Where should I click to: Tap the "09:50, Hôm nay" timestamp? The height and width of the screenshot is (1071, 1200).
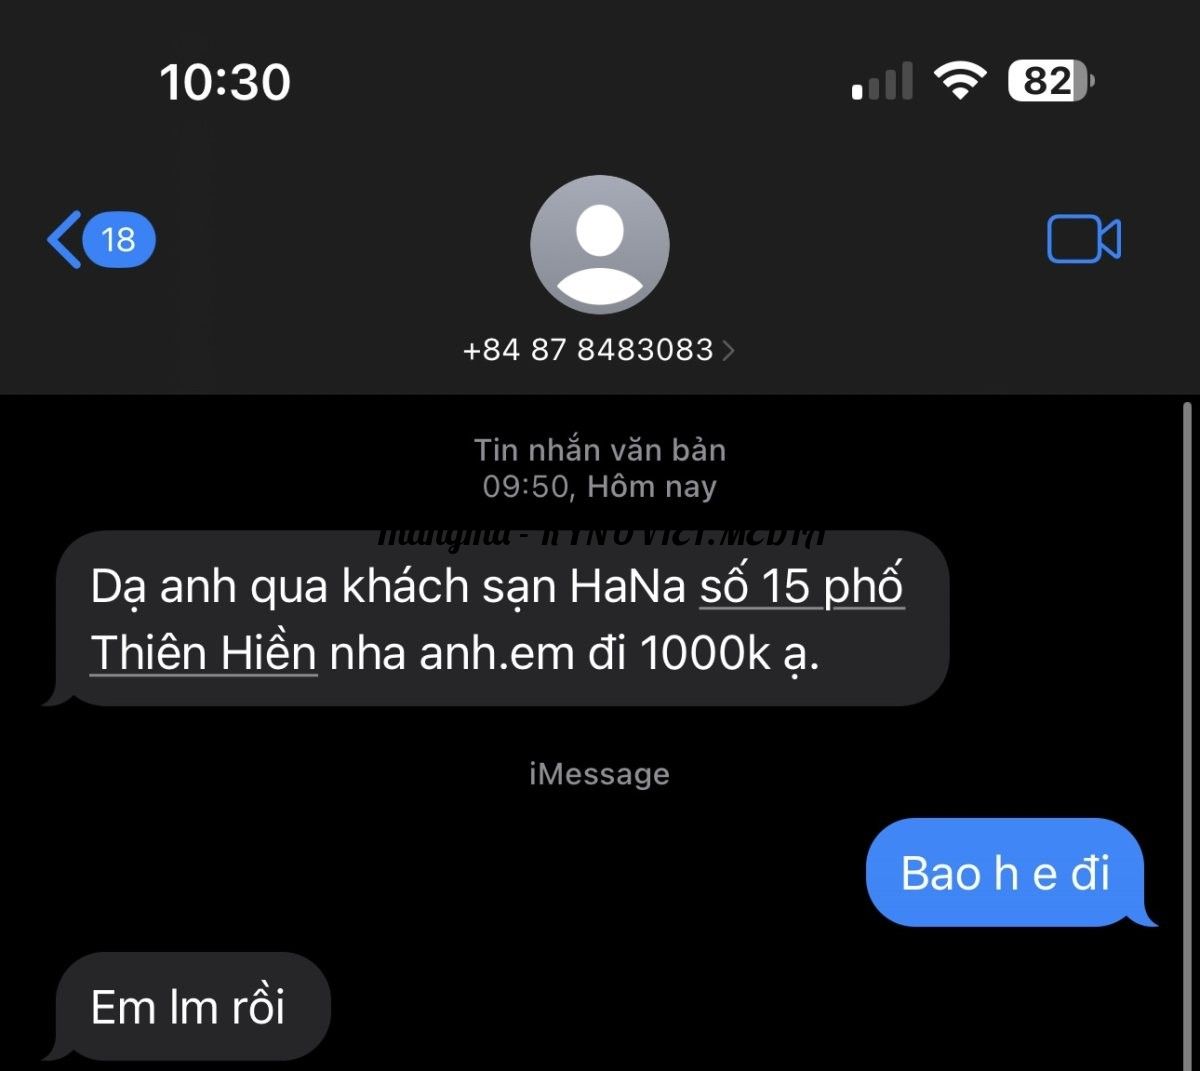600,487
